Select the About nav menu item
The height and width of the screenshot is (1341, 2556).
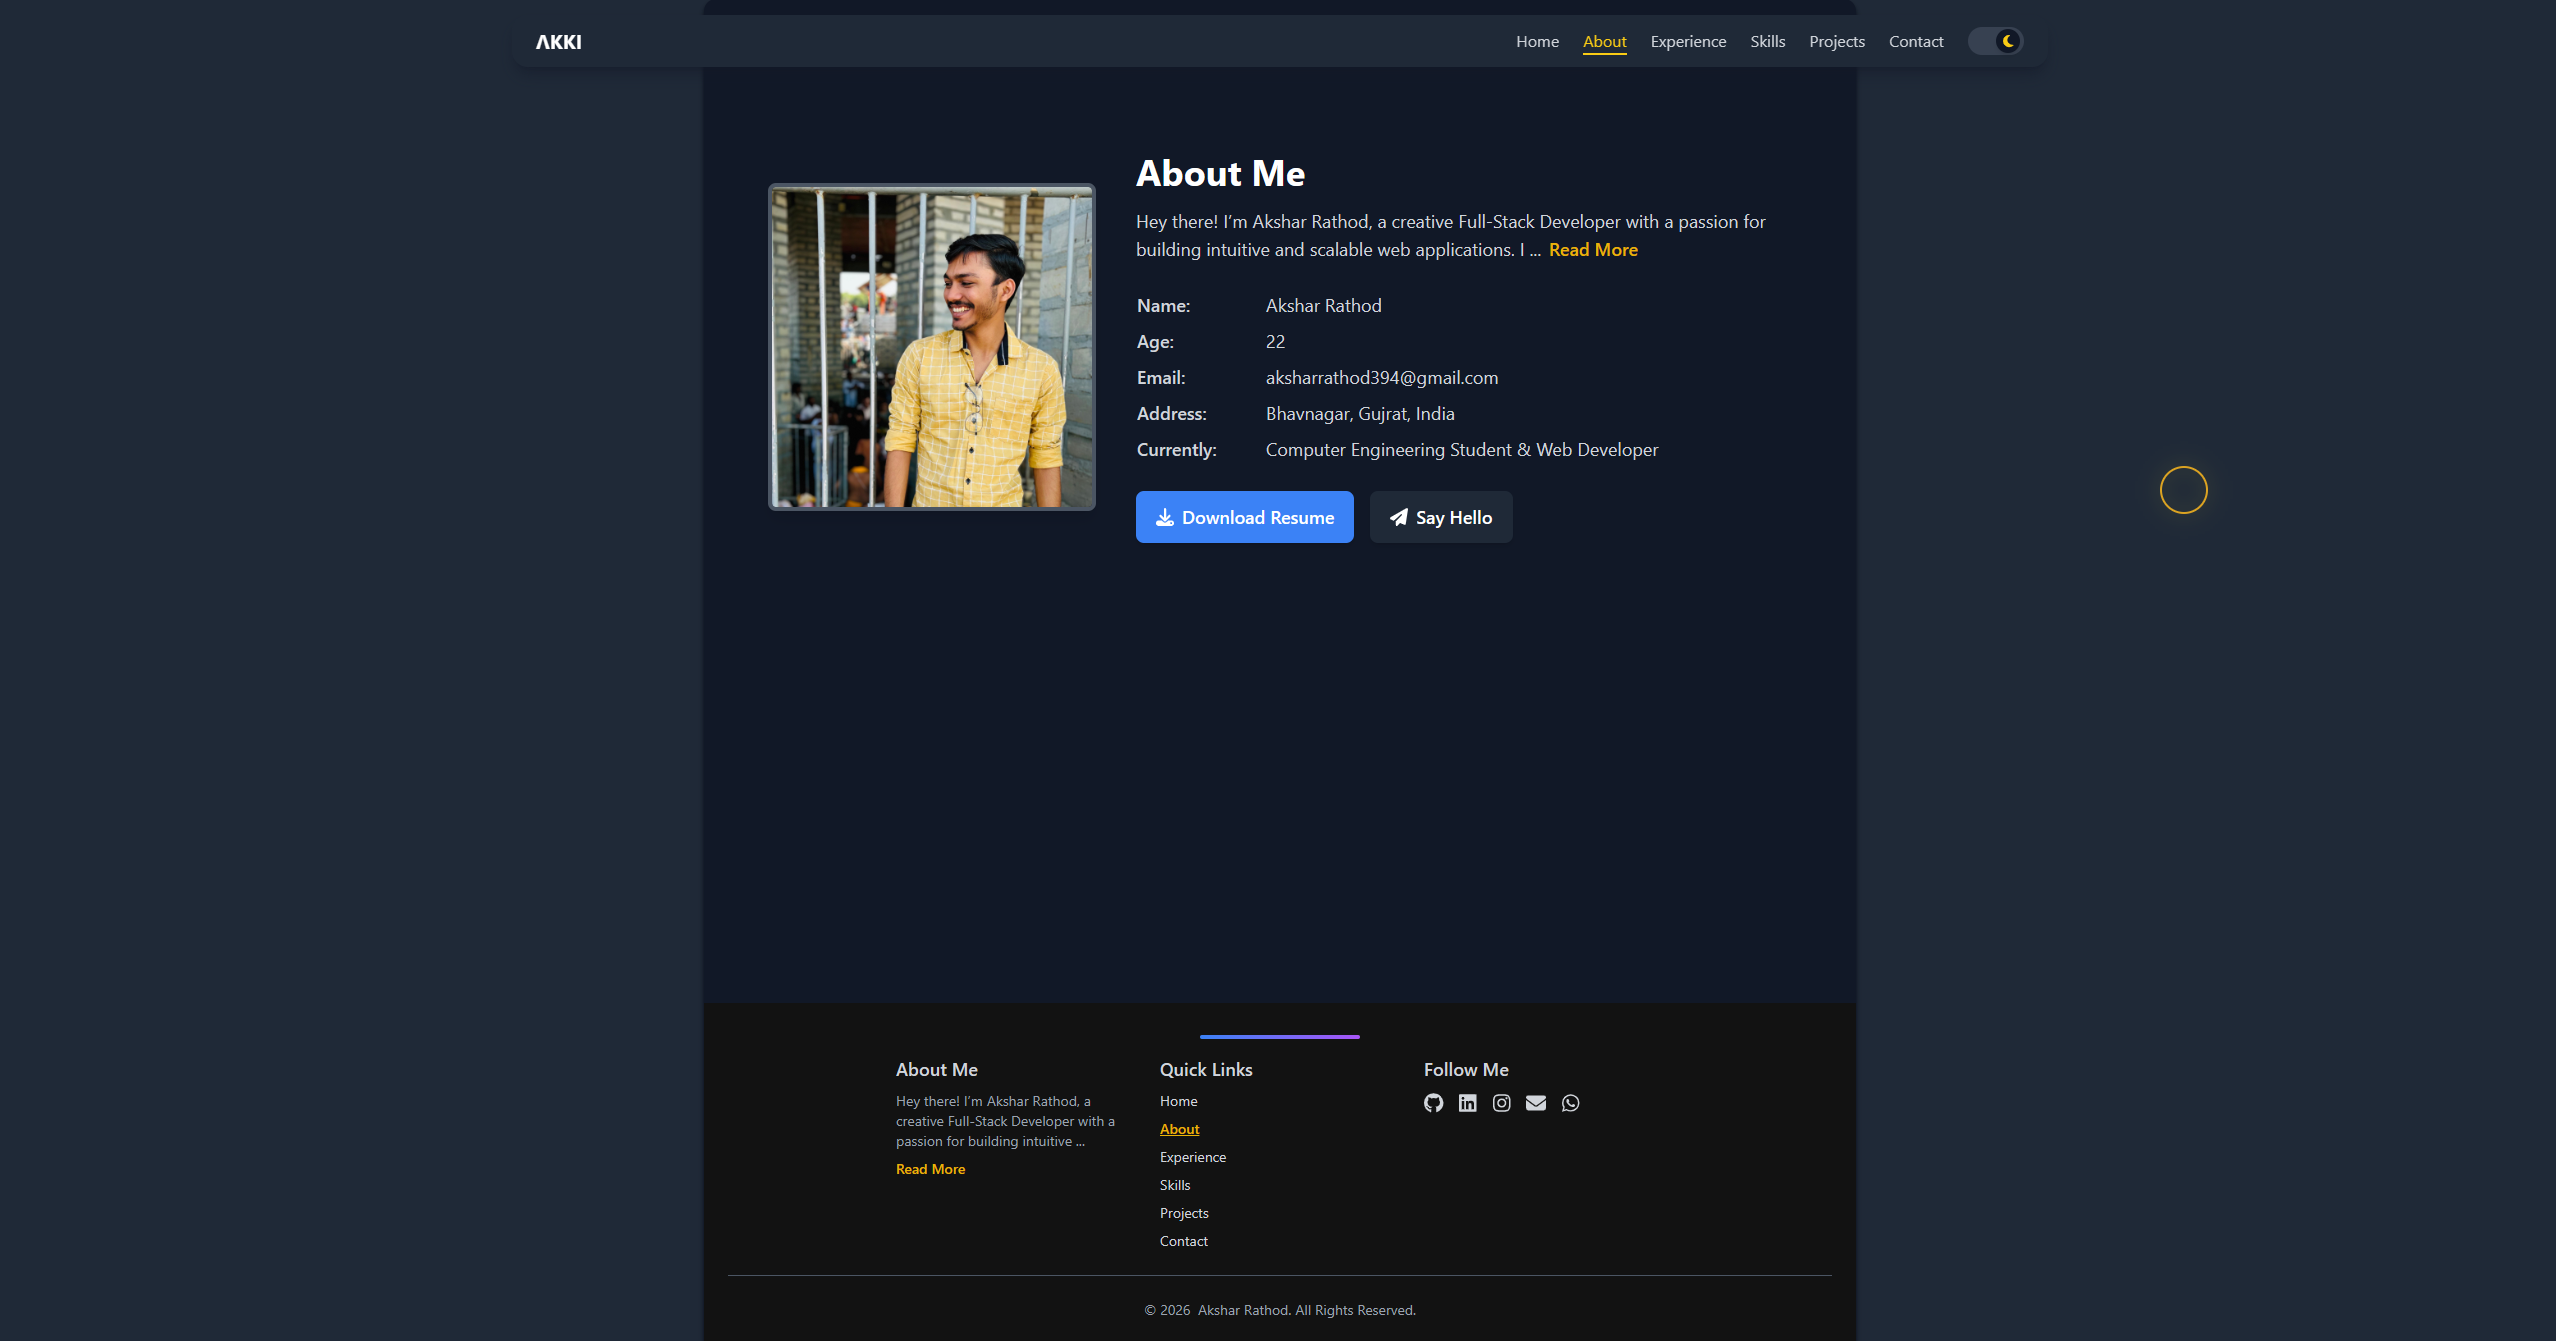tap(1604, 41)
